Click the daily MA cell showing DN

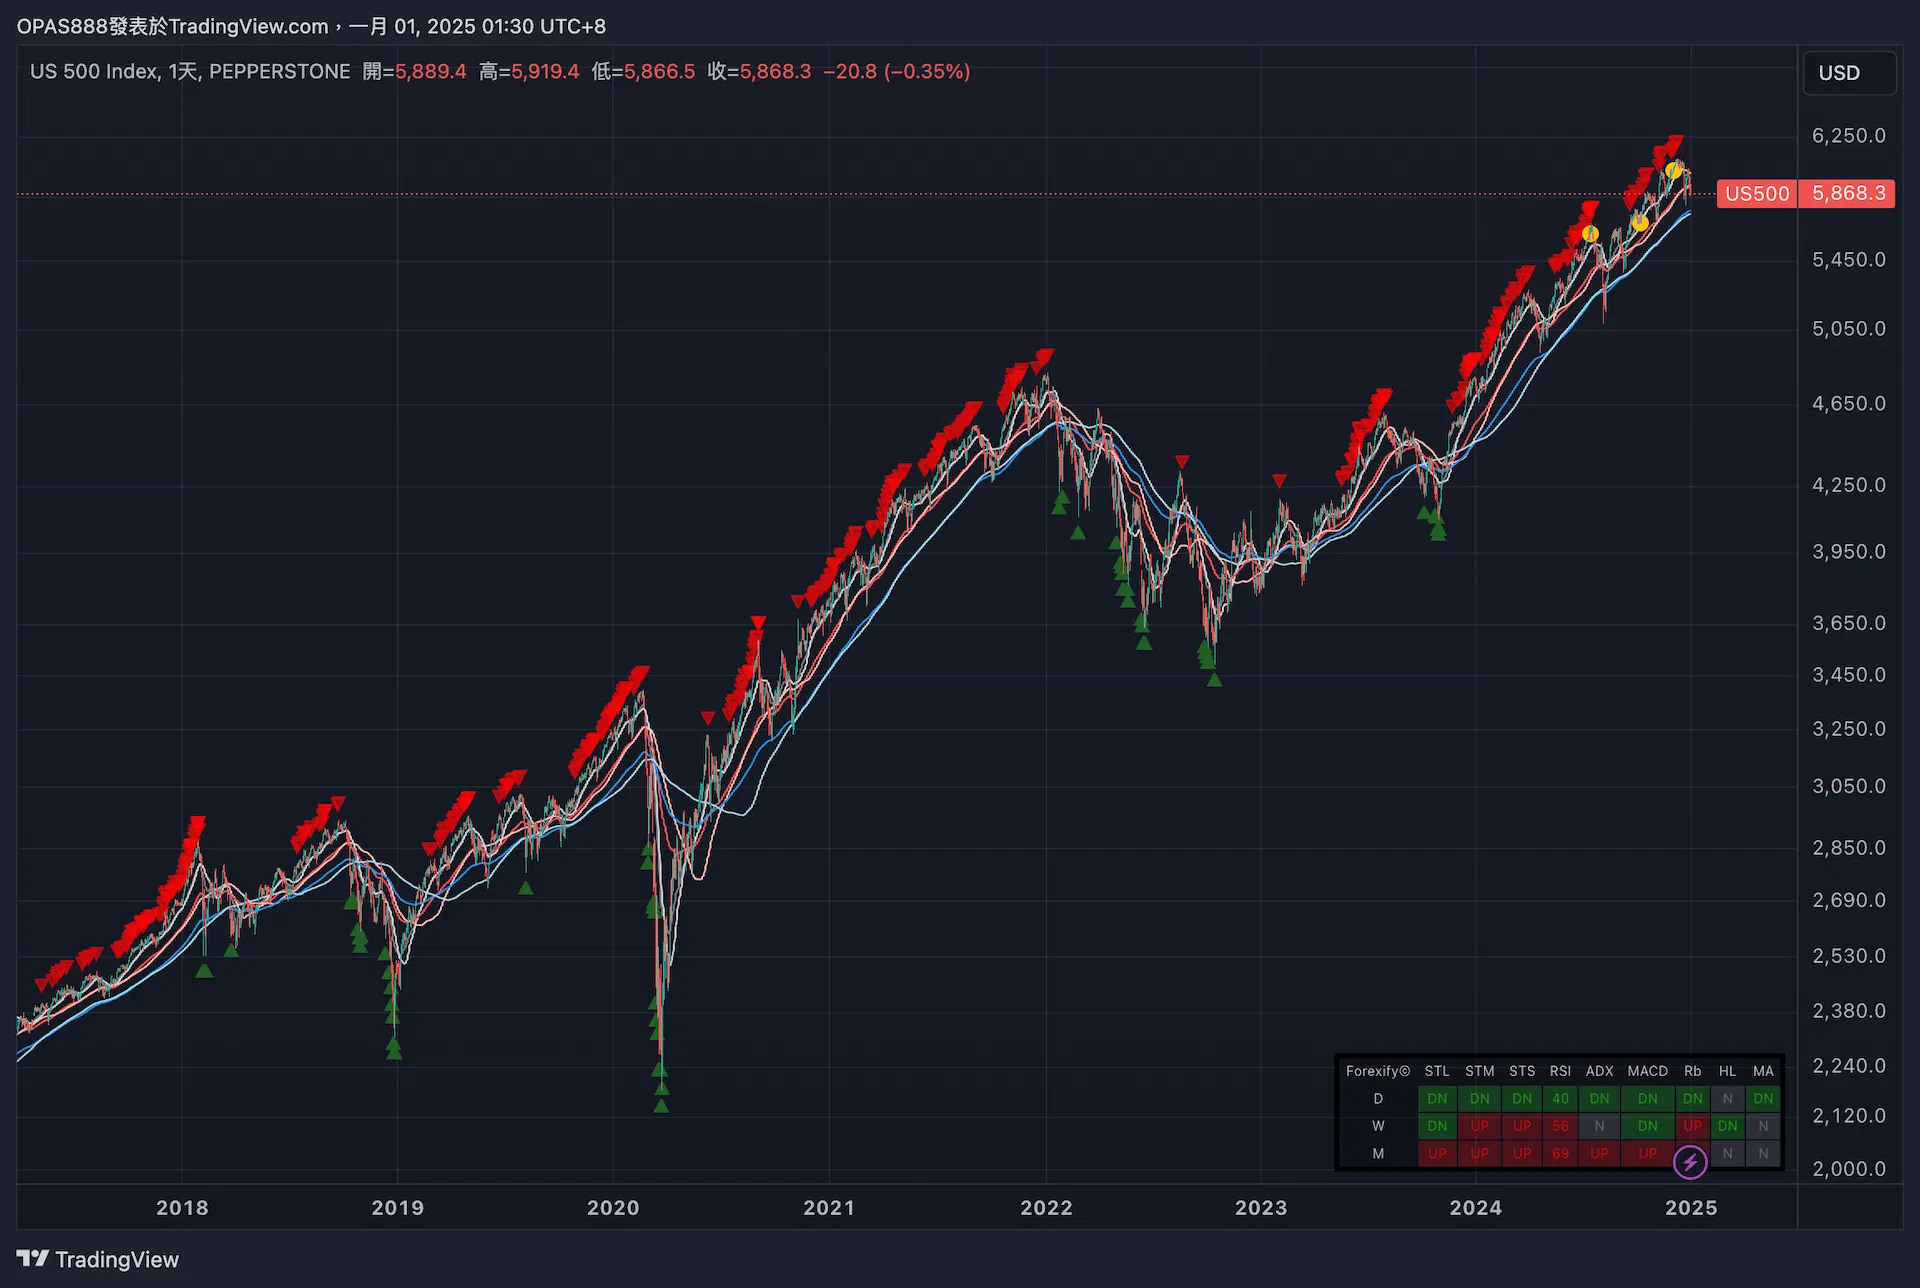pyautogui.click(x=1763, y=1099)
